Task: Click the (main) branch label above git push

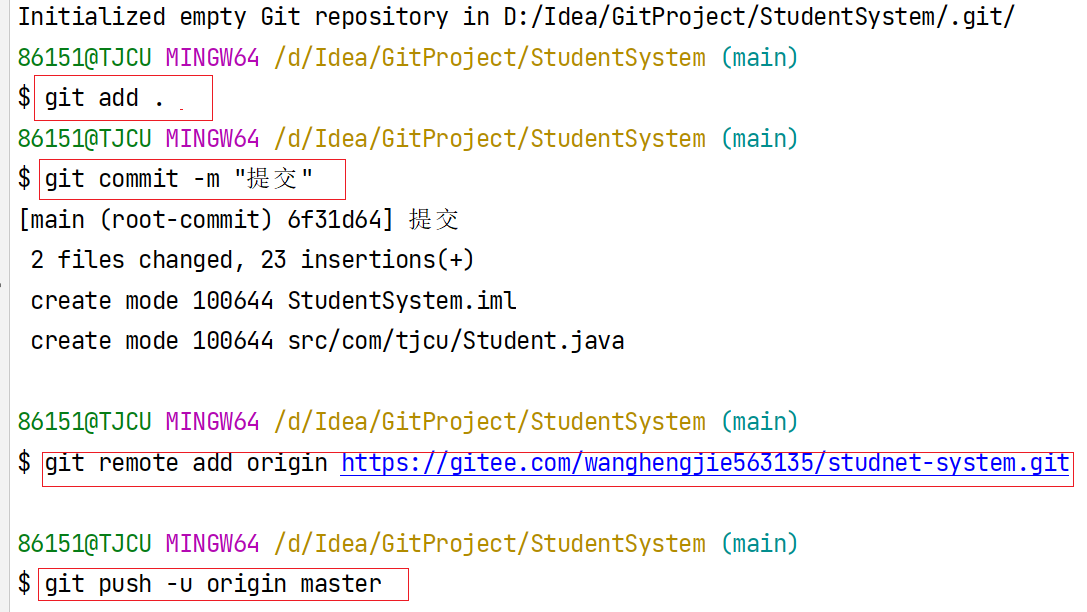Action: click(760, 544)
